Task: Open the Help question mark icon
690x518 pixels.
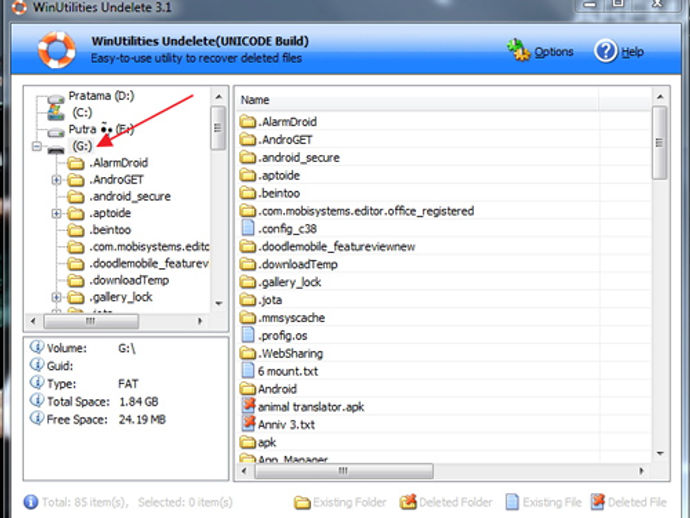Action: point(606,51)
